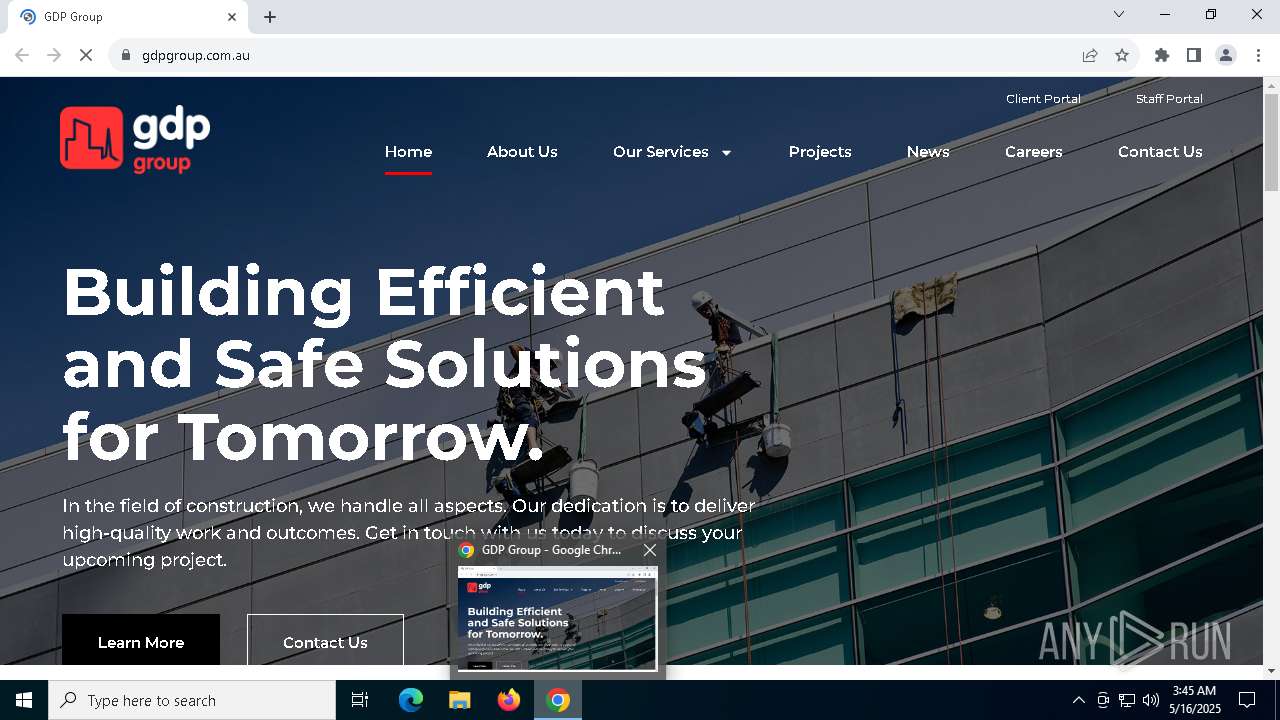Open the Staff Portal link

1169,99
